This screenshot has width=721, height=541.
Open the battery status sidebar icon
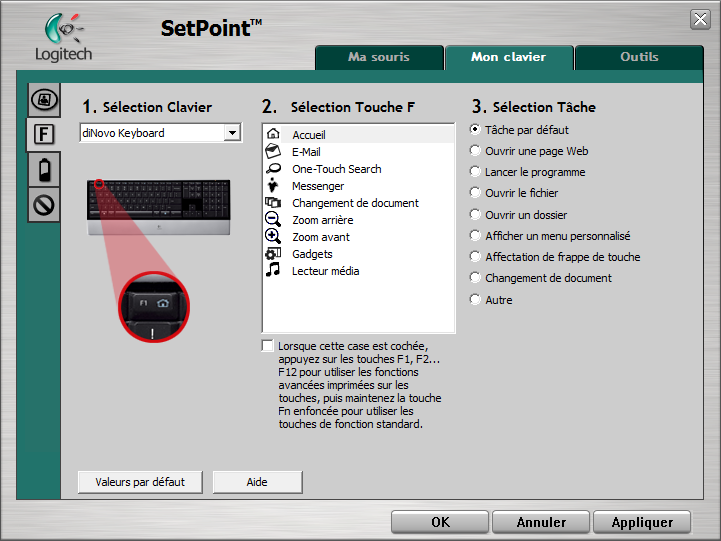pos(44,170)
